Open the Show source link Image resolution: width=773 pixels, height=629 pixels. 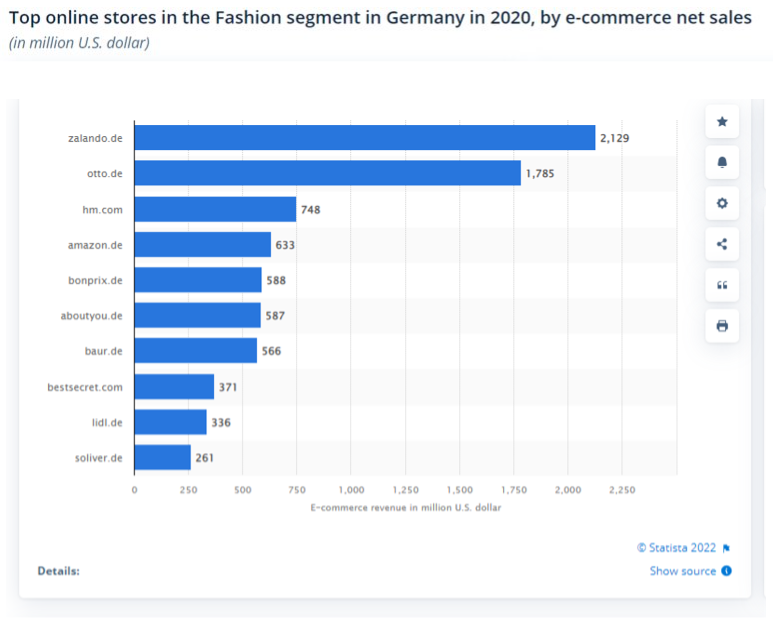[x=682, y=571]
